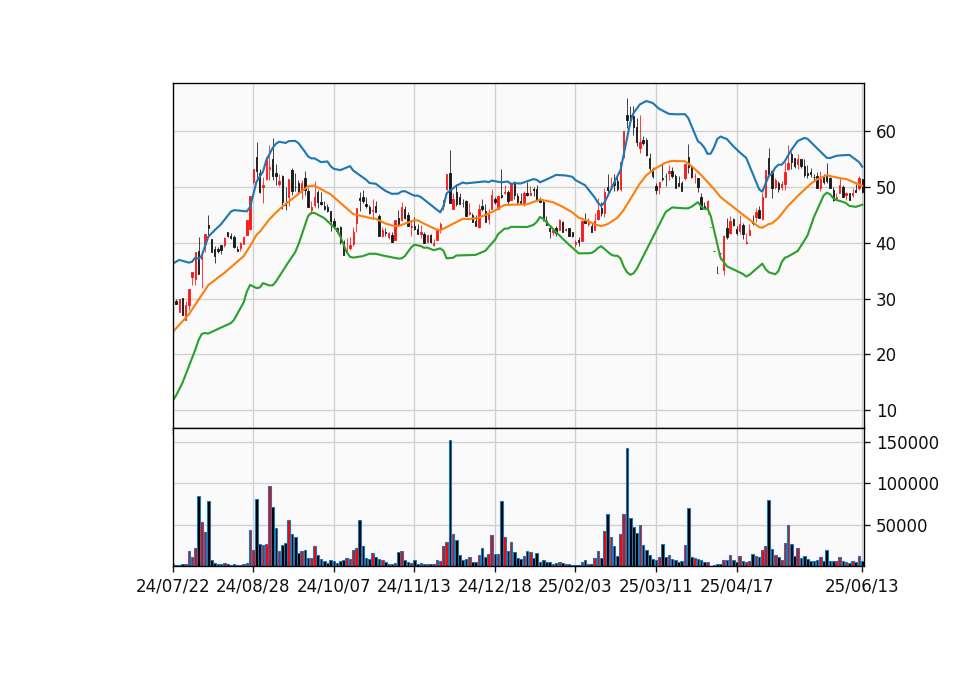Click the volume axis value 50000
This screenshot has width=960, height=690.
click(902, 526)
